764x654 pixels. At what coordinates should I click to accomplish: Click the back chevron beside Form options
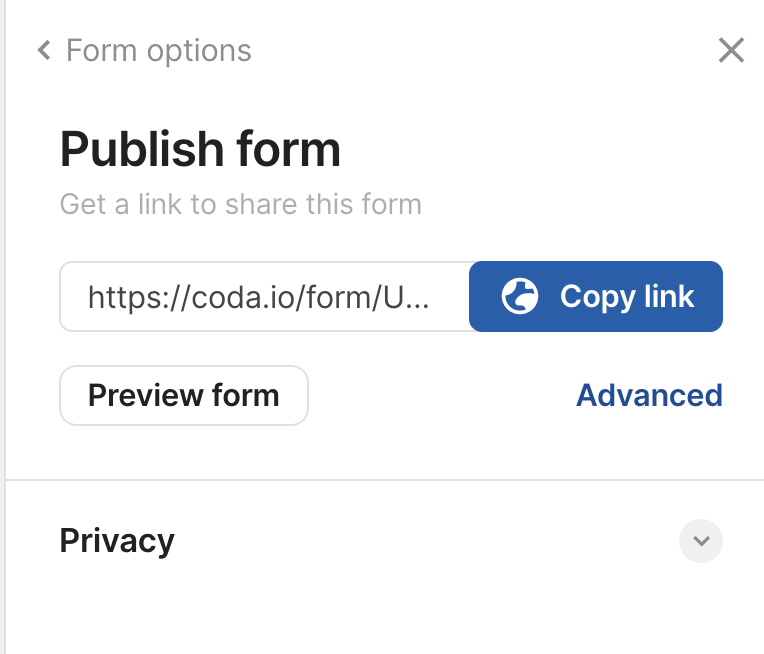44,50
